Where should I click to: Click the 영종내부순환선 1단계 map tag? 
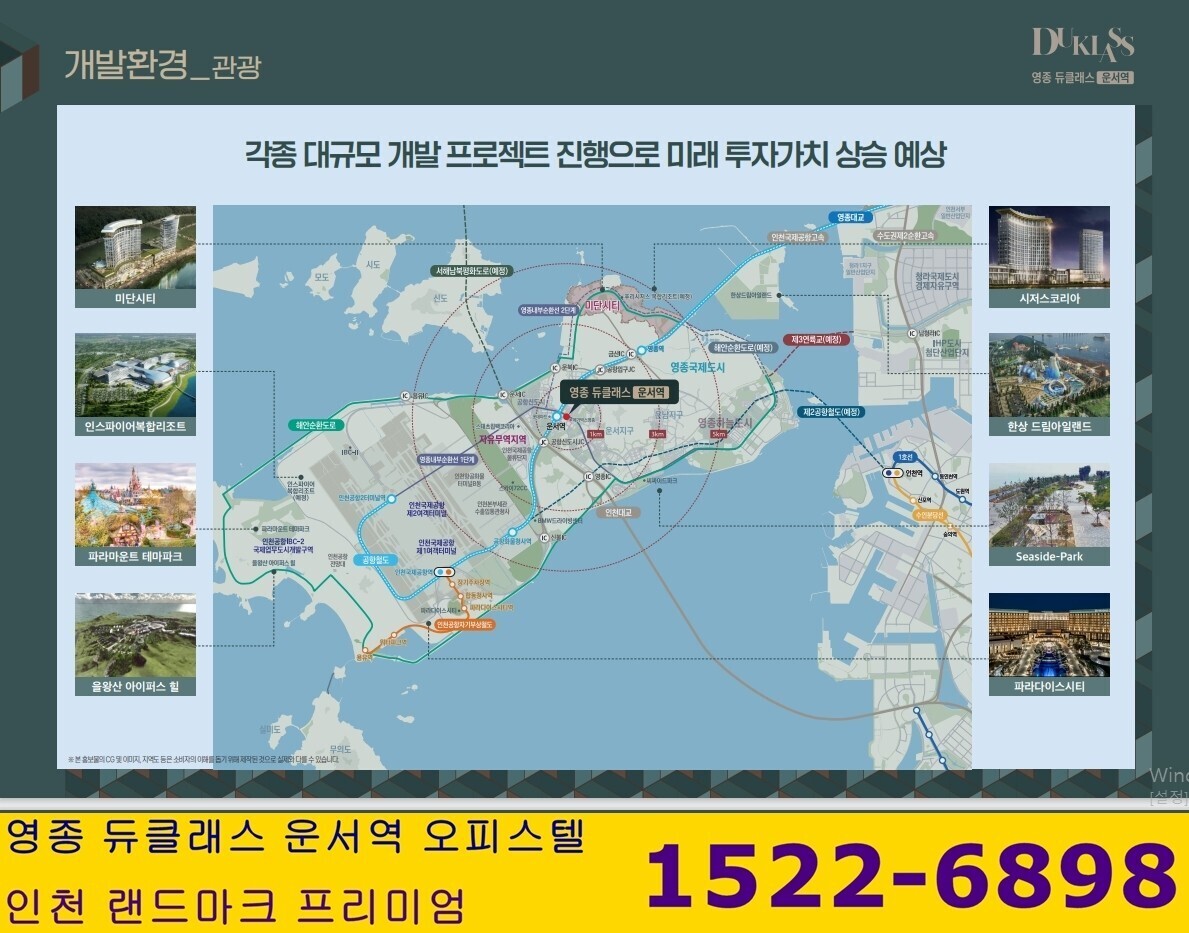447,460
